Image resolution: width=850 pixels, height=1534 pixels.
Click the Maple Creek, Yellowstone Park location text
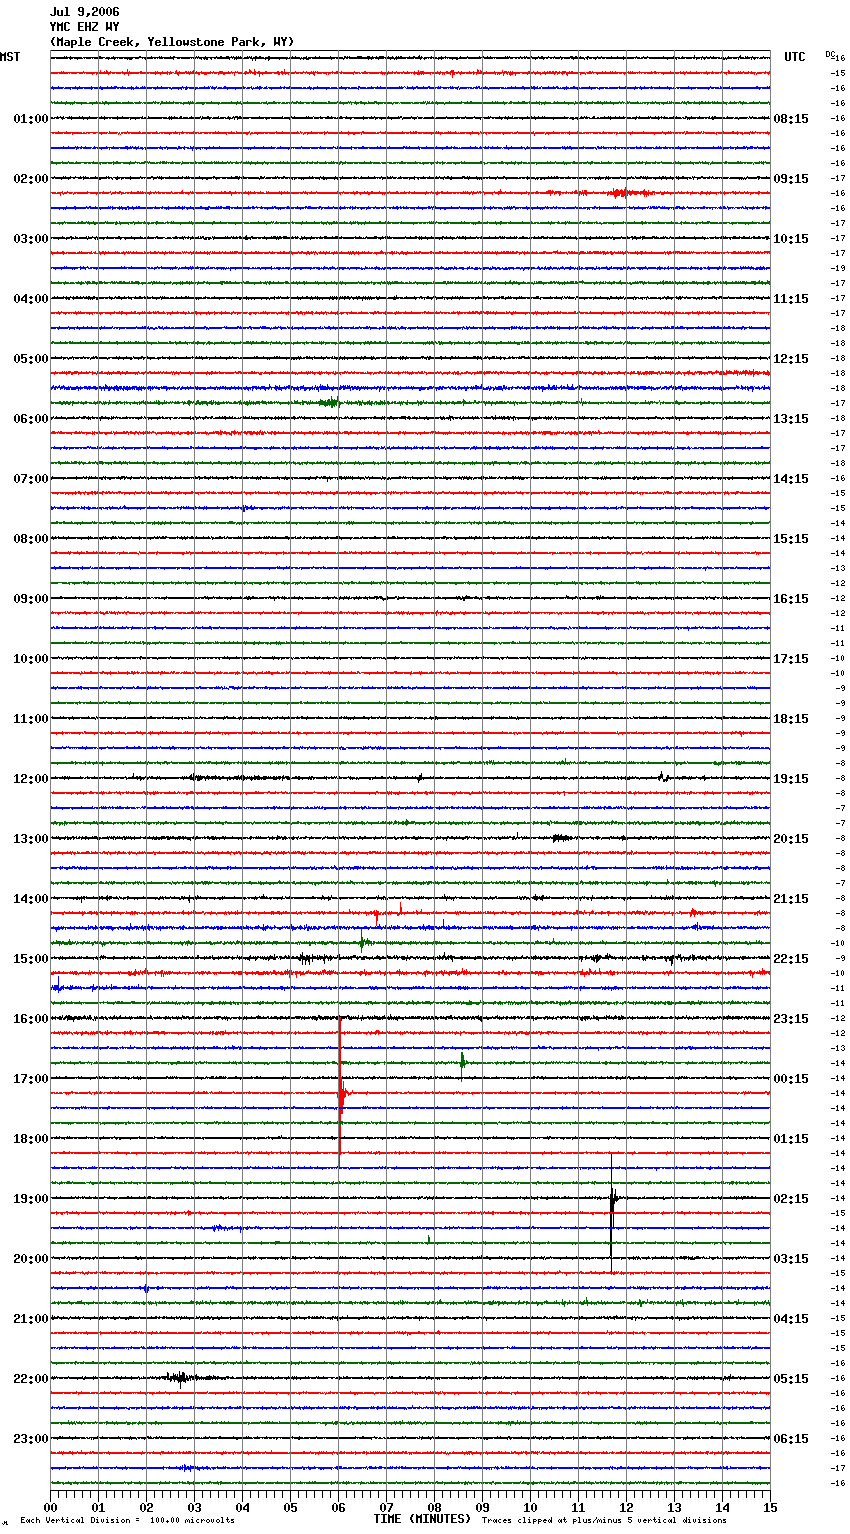(x=172, y=42)
